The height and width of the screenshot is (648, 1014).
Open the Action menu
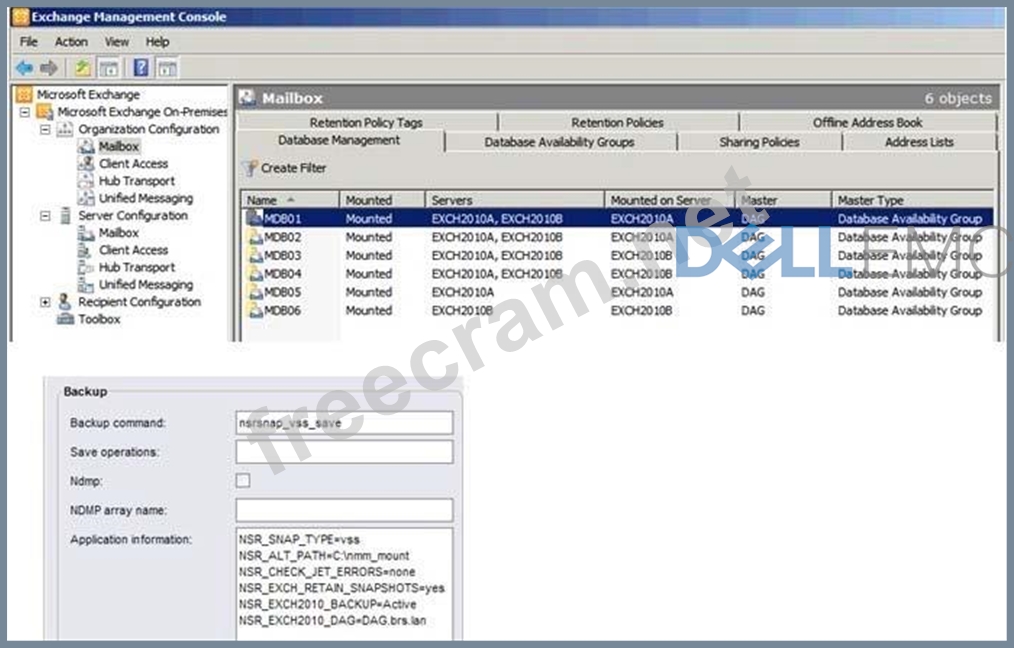pos(71,42)
